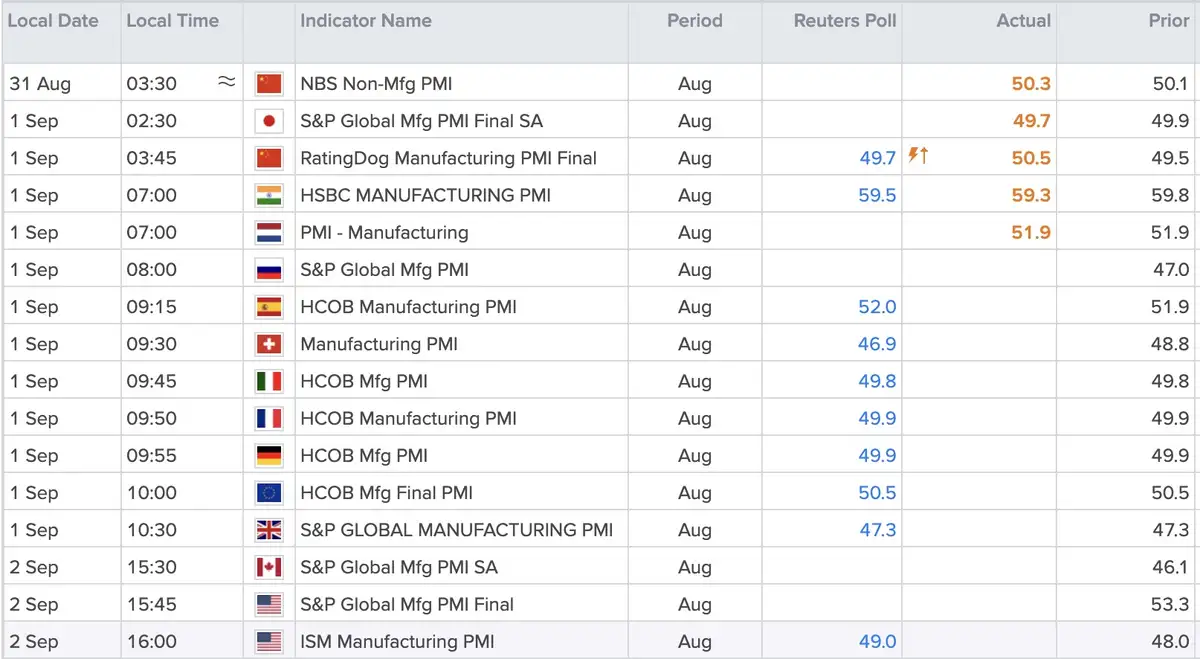Select Japan's actual value 49.7
Image resolution: width=1200 pixels, height=659 pixels.
[1031, 121]
